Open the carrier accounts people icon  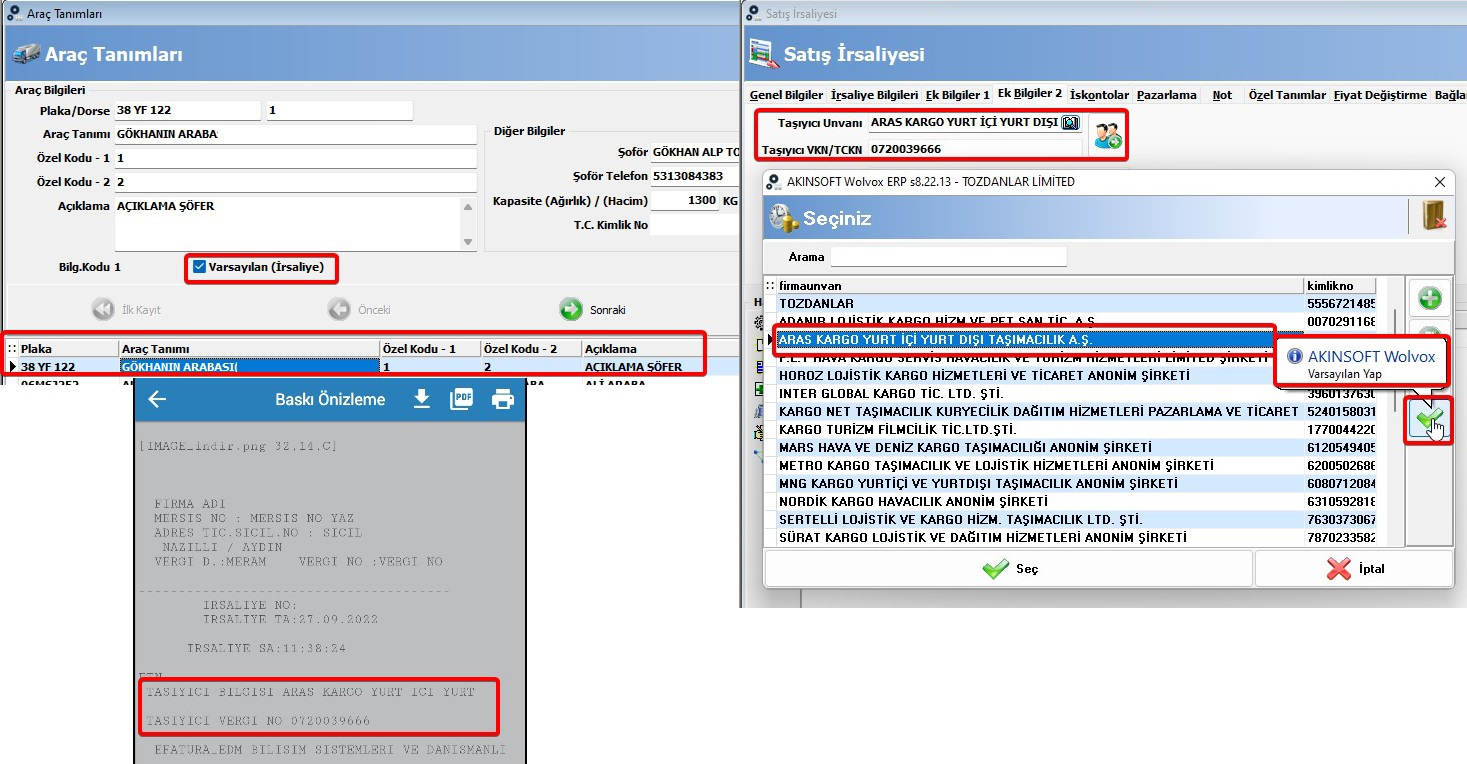click(x=1108, y=136)
